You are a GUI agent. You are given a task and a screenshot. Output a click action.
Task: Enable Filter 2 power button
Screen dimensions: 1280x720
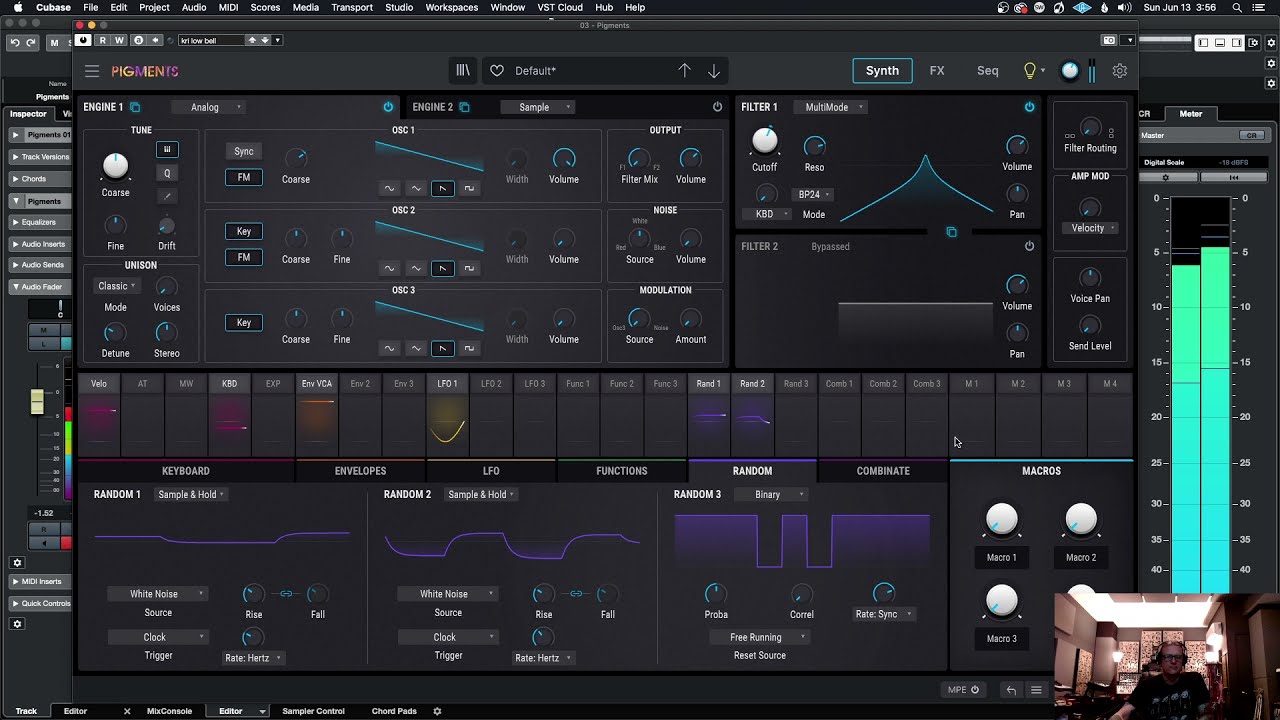click(x=1029, y=246)
